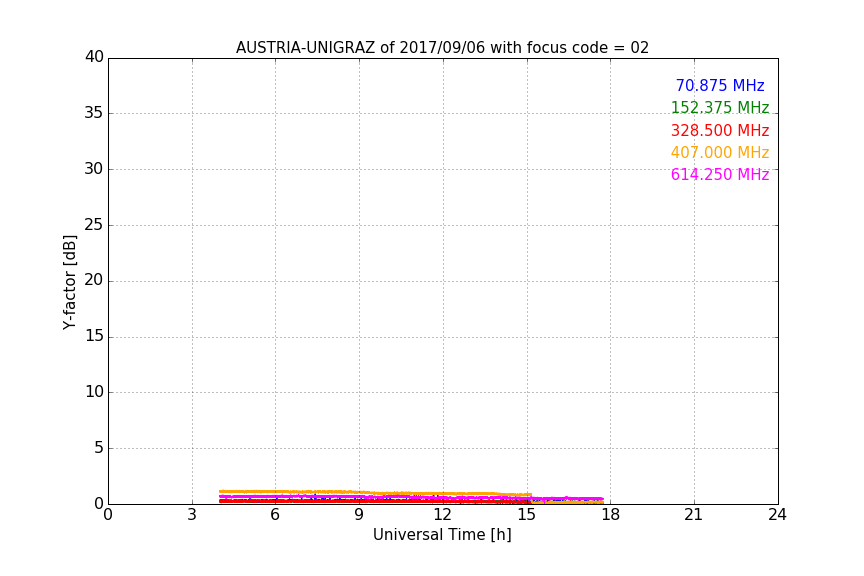Click the x-axis tick label 9
864x576 pixels.
click(359, 515)
